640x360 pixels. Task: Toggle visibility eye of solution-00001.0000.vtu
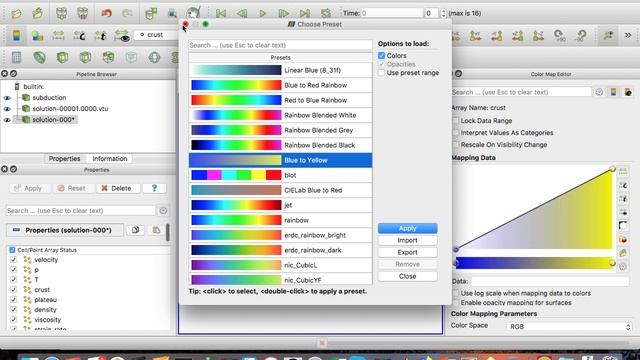click(7, 109)
